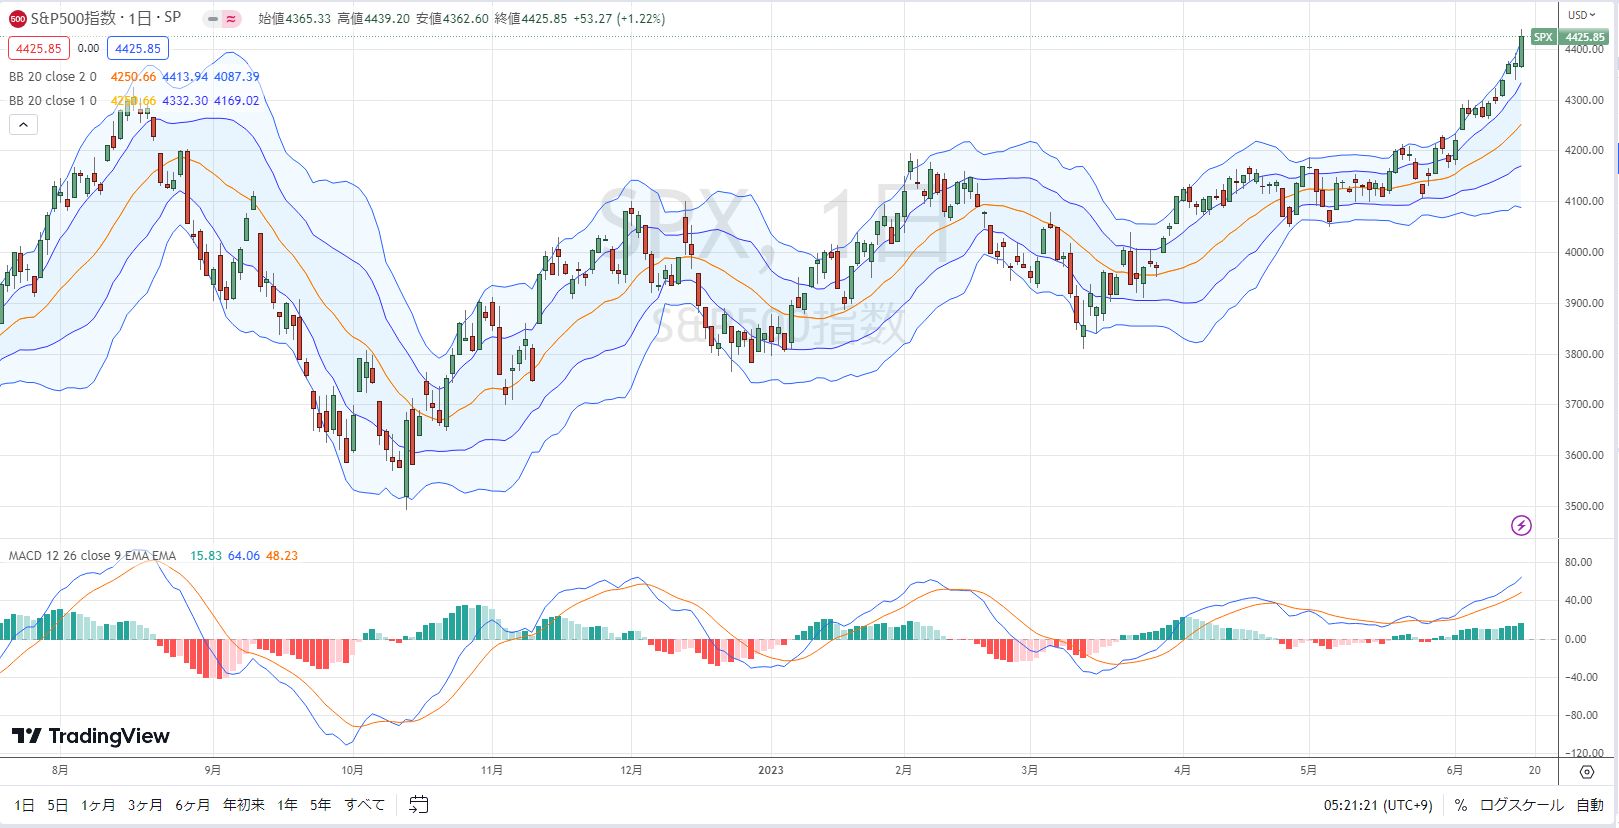The height and width of the screenshot is (828, 1619).
Task: Select the MACD 12 26 close 9 indicator legend
Action: click(92, 556)
